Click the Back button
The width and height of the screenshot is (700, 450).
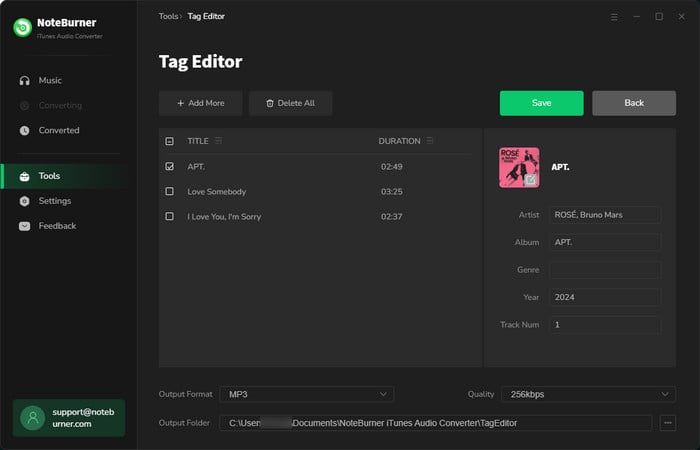[x=634, y=103]
